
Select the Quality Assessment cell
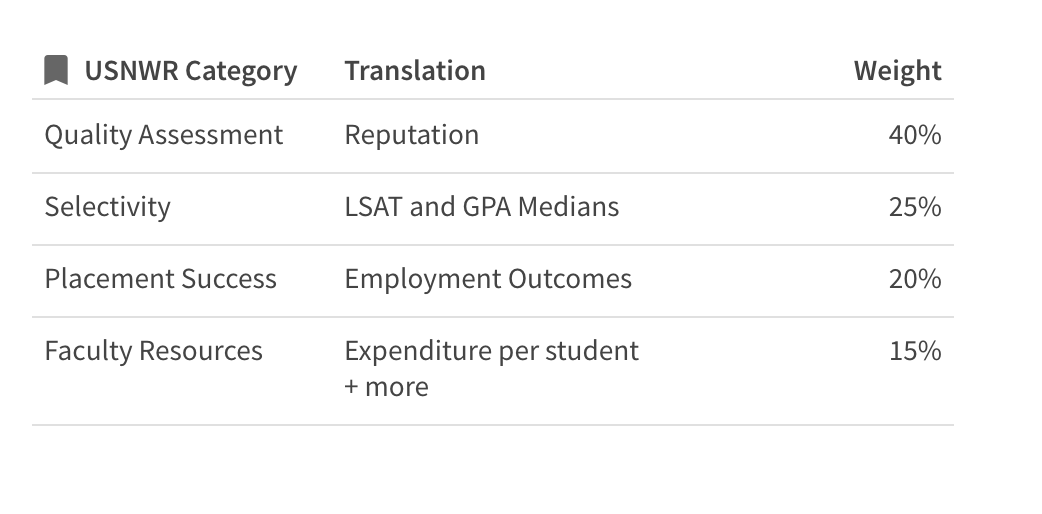163,135
